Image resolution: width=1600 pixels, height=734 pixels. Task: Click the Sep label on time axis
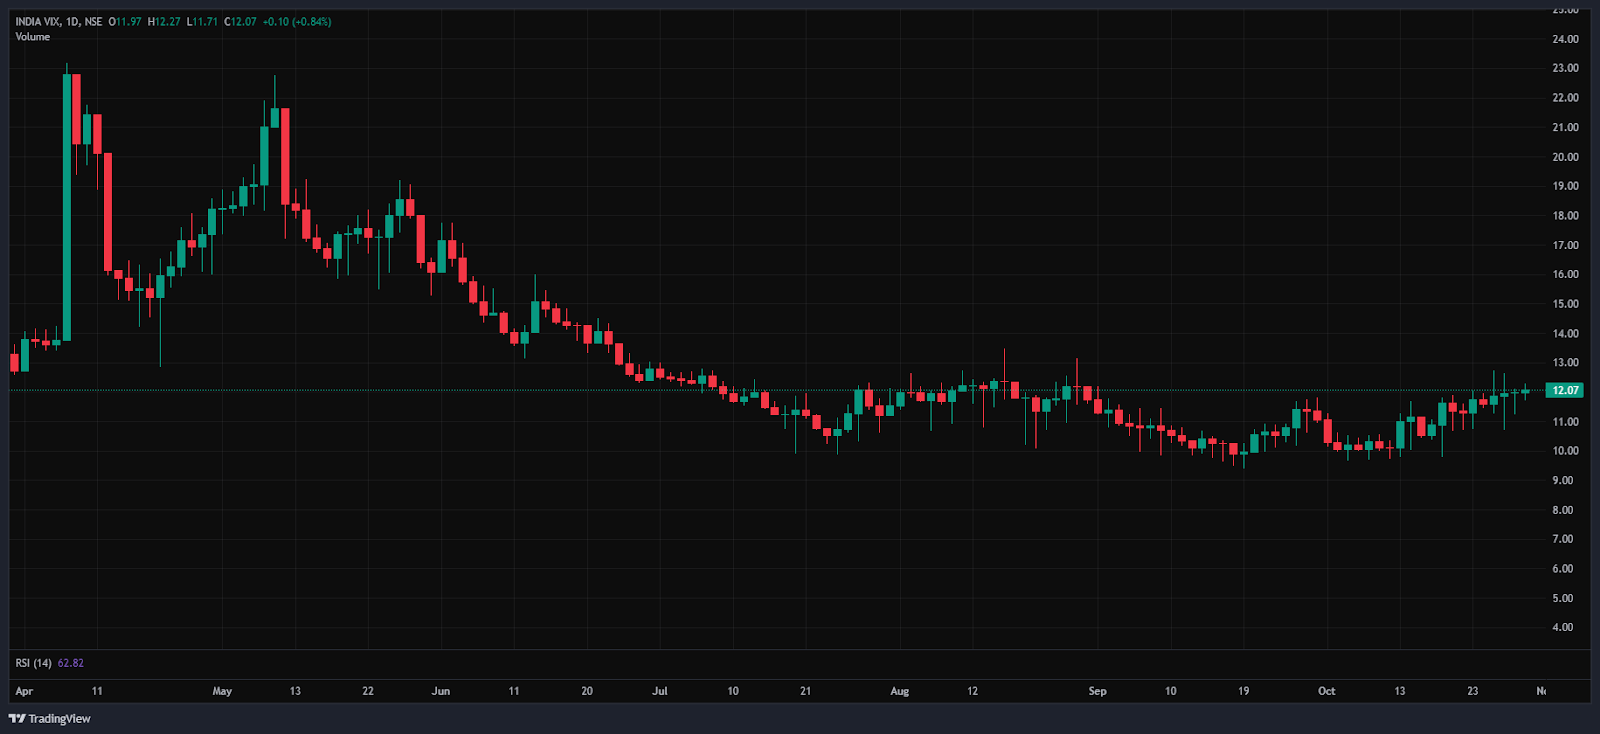coord(1097,691)
